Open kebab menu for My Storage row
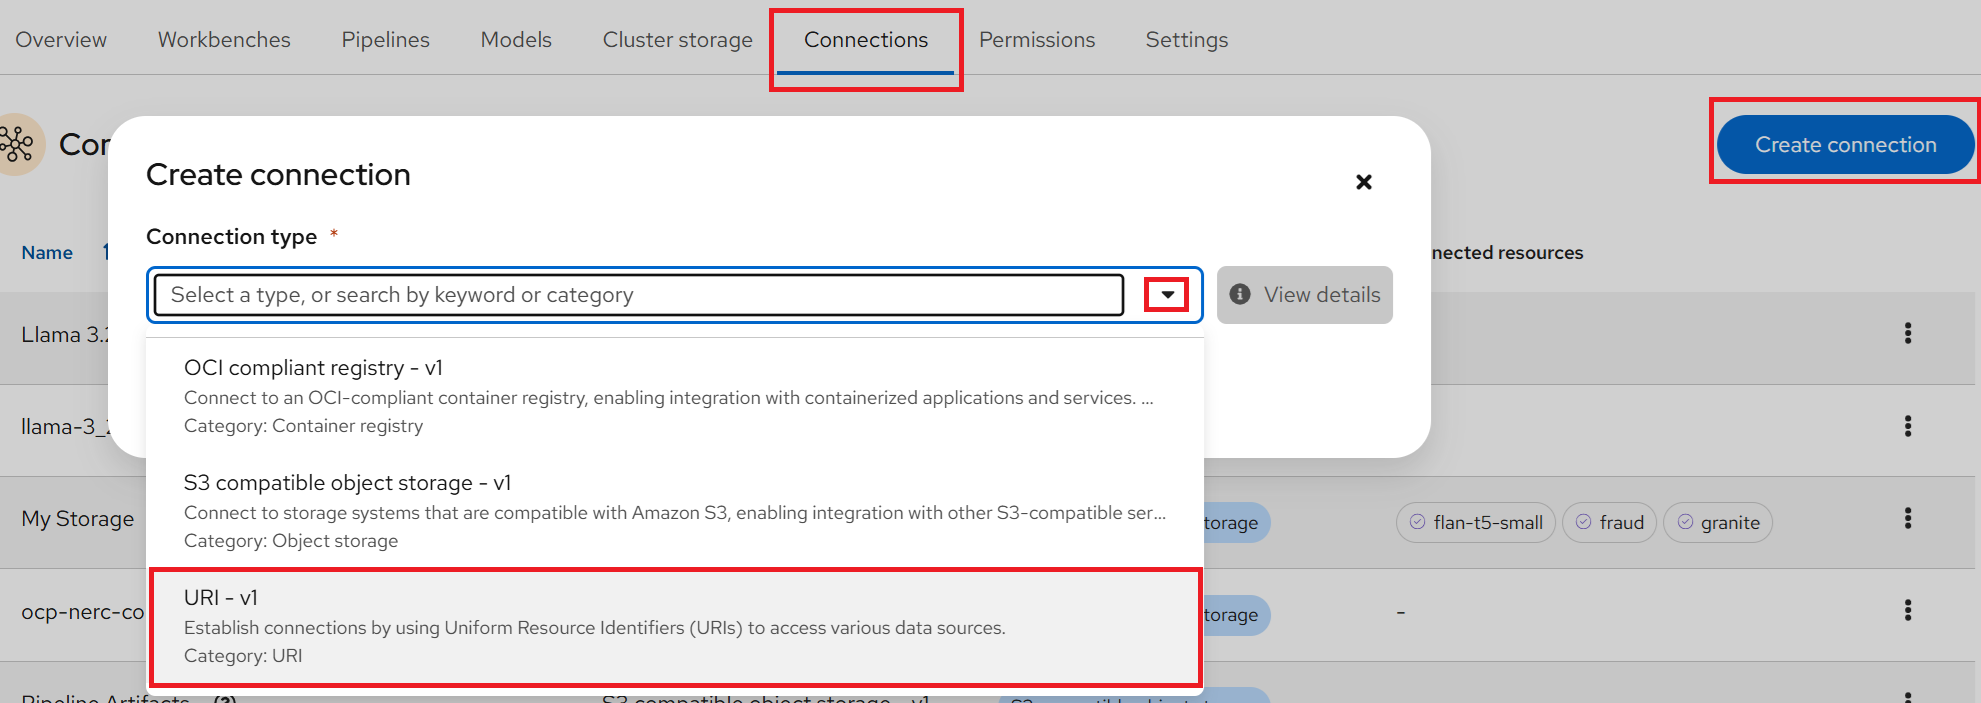This screenshot has width=1981, height=703. (x=1907, y=518)
